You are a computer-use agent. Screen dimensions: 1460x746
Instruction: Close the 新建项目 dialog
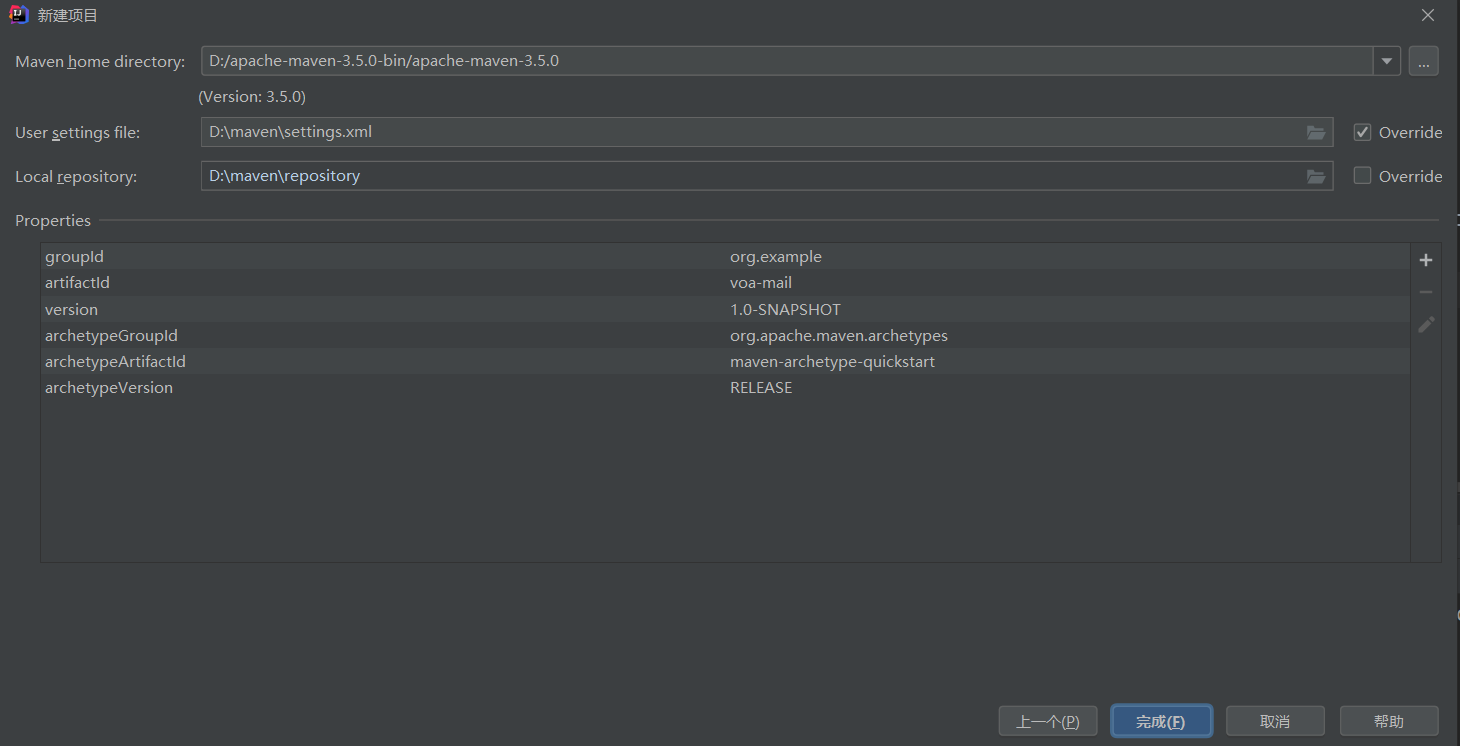[x=1428, y=15]
